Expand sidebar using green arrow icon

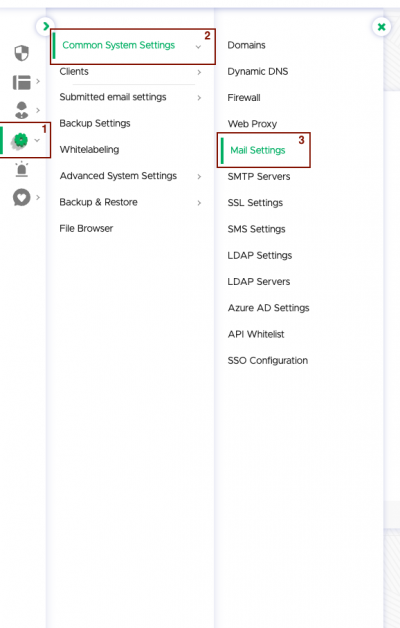pyautogui.click(x=46, y=26)
